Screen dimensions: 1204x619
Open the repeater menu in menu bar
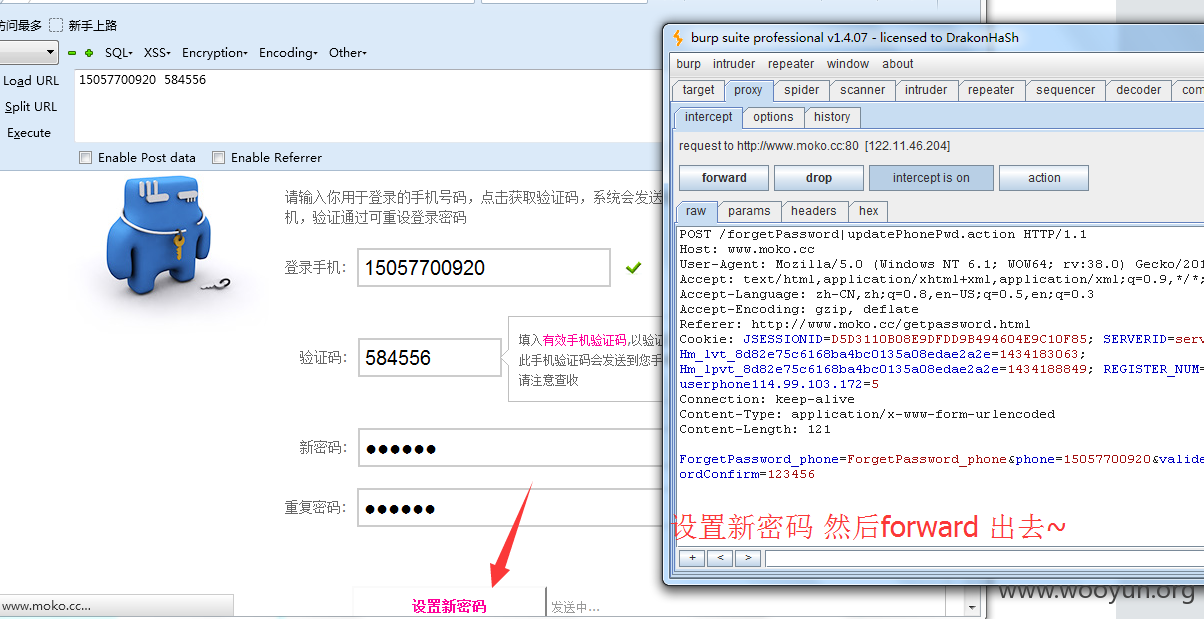point(791,64)
